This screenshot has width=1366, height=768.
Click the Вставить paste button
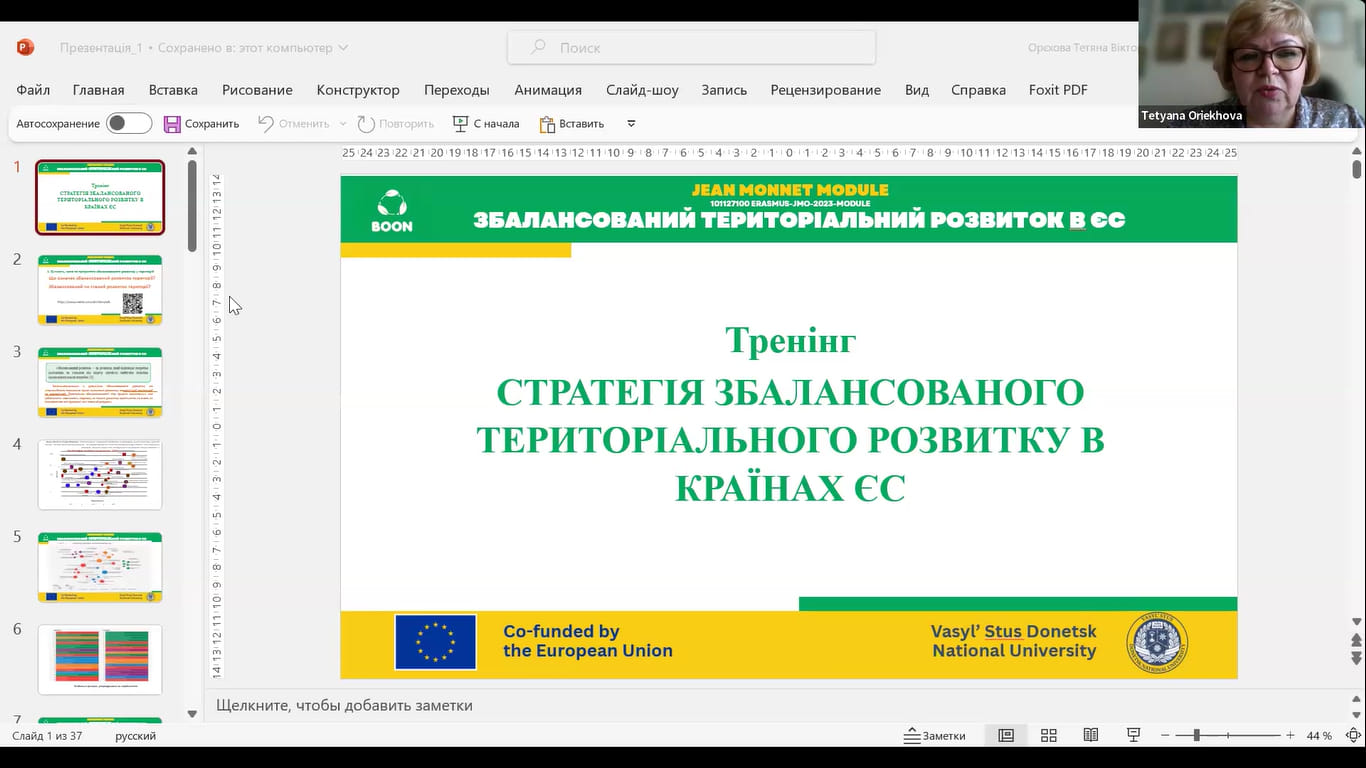tap(572, 124)
